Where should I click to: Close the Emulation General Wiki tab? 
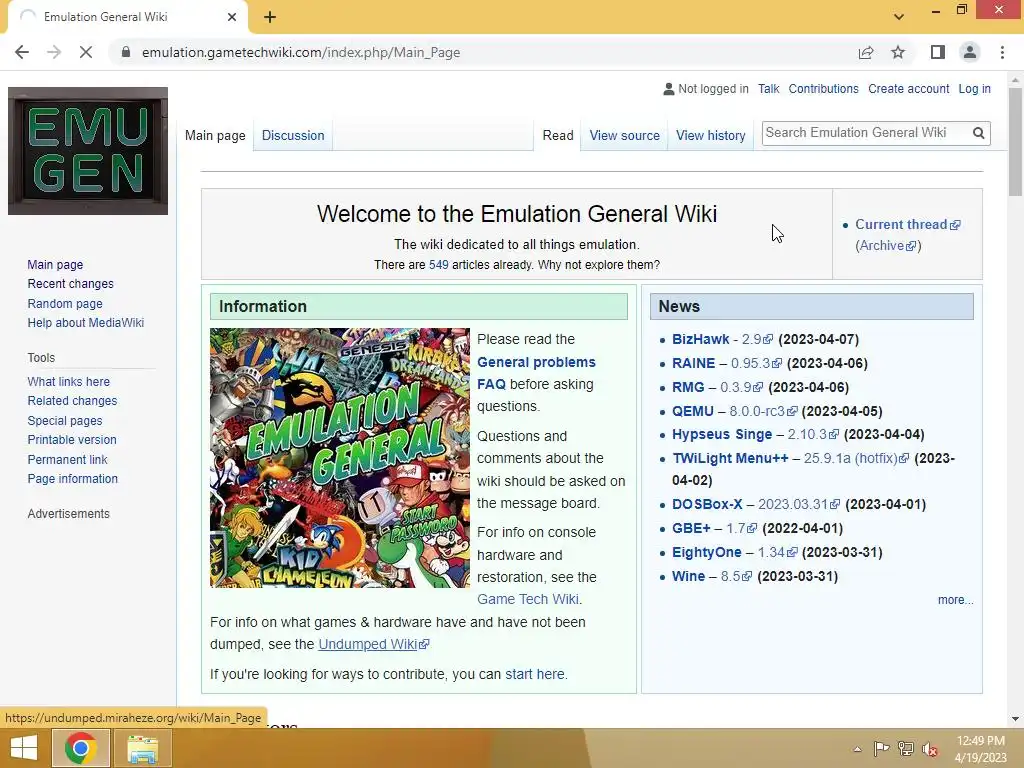point(232,17)
